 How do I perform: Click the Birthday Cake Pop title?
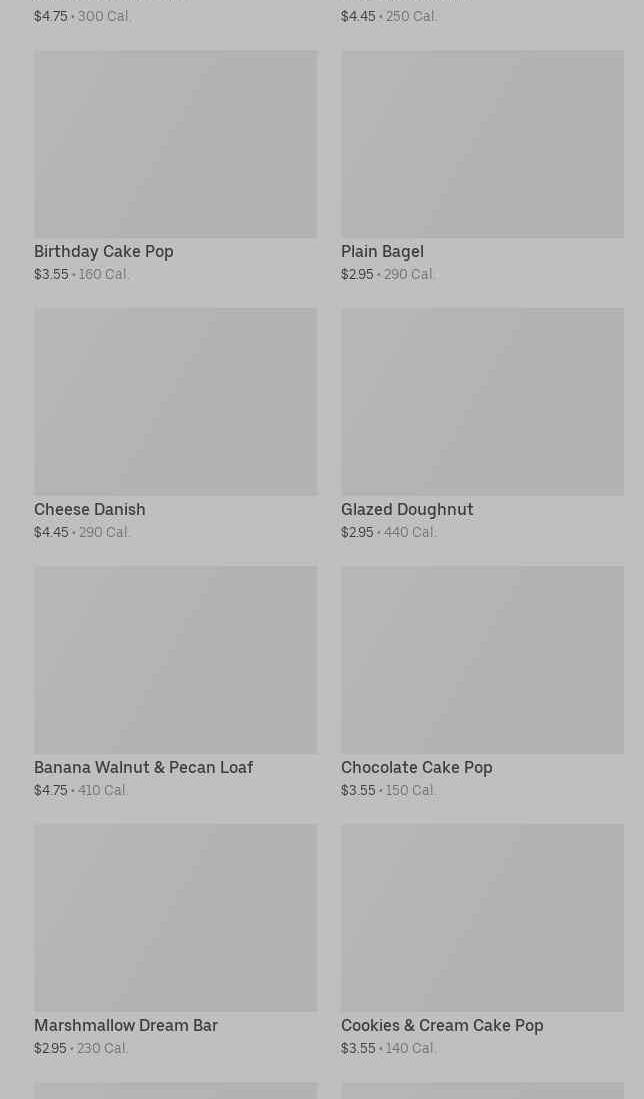pos(104,251)
